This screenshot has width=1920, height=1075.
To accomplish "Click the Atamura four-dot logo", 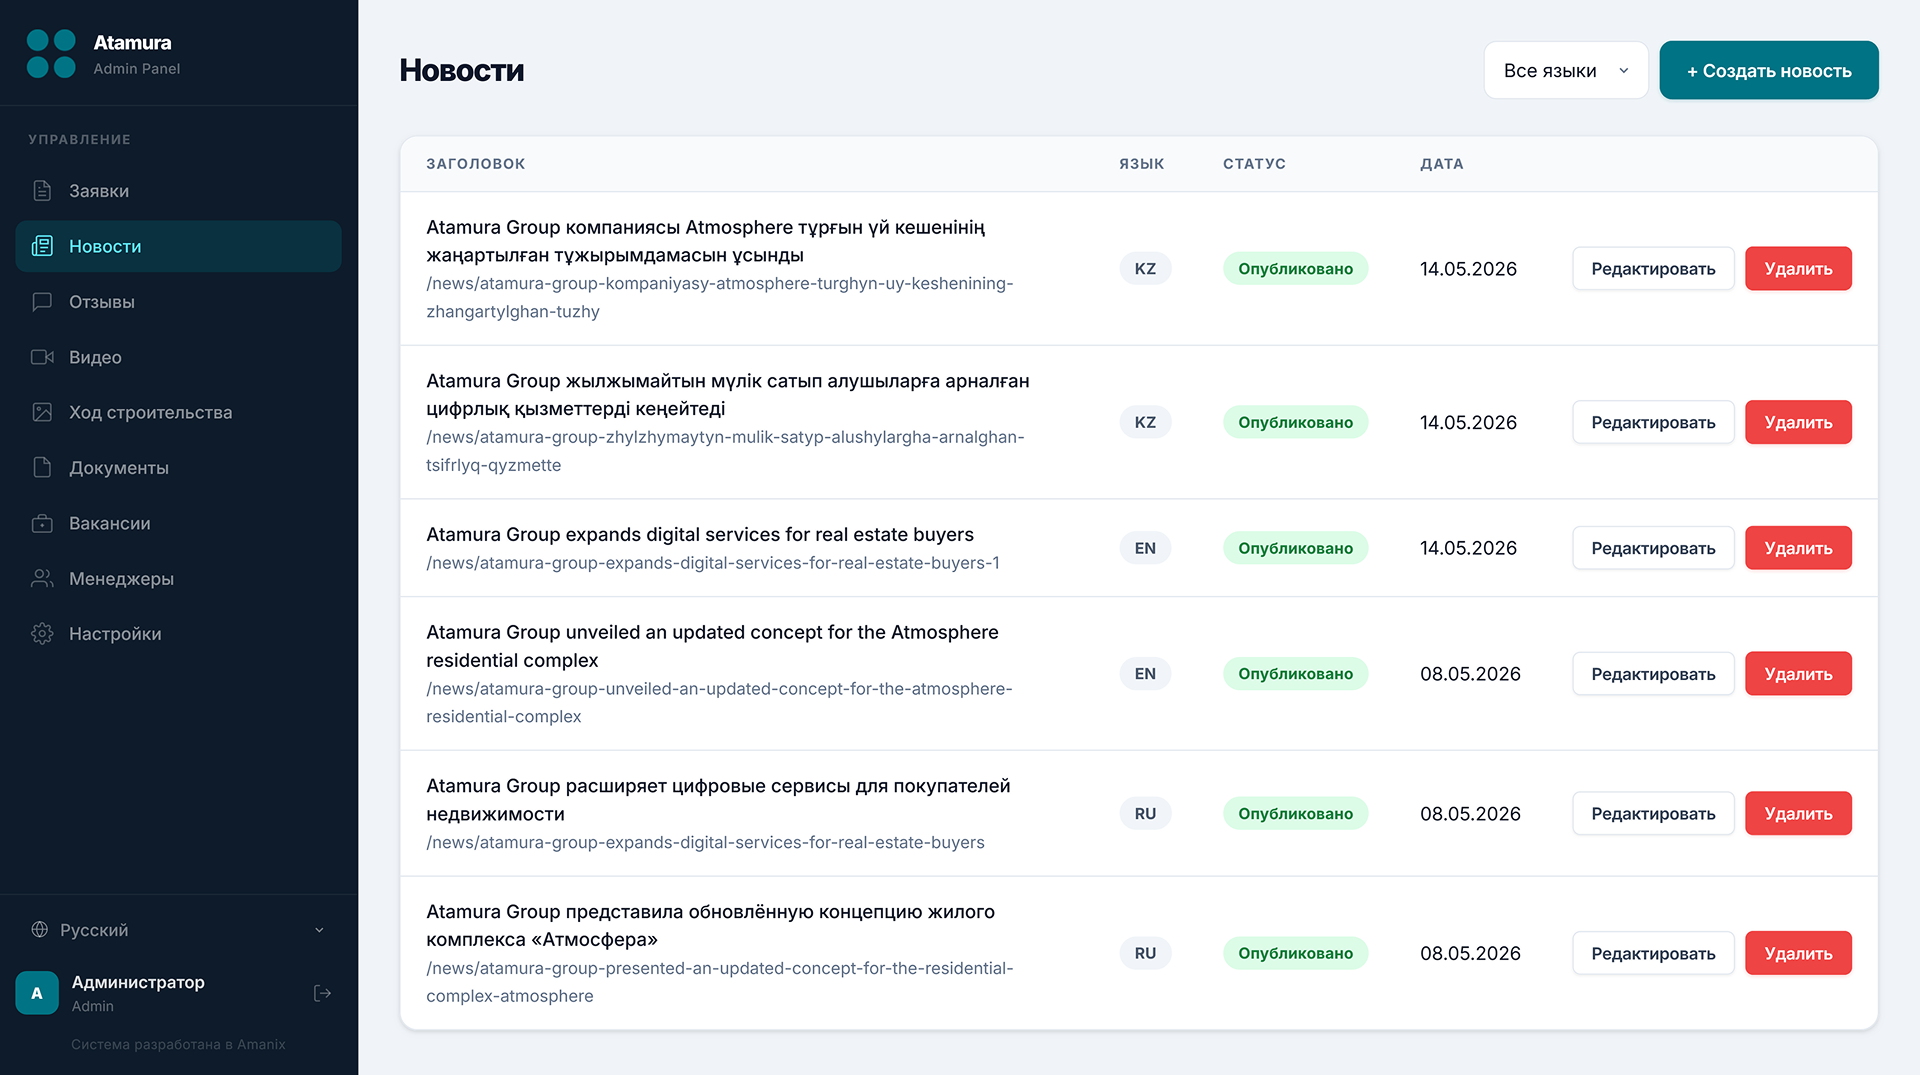I will point(51,54).
